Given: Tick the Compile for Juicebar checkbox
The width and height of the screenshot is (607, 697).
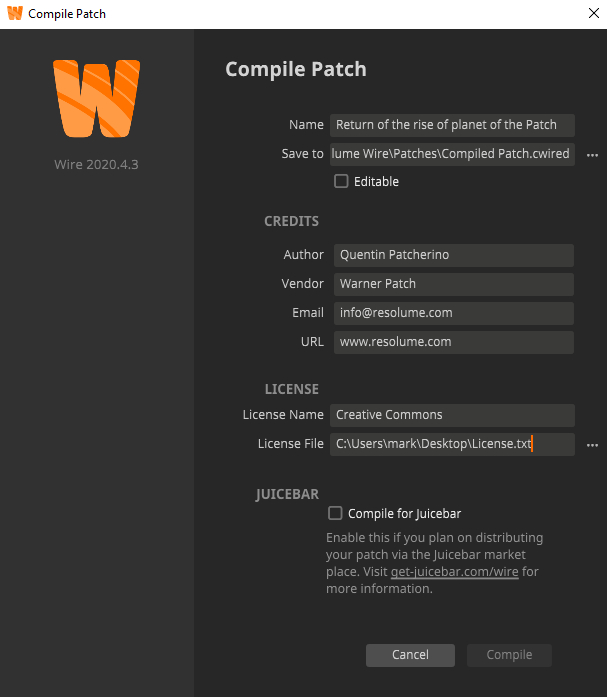Looking at the screenshot, I should pyautogui.click(x=335, y=513).
